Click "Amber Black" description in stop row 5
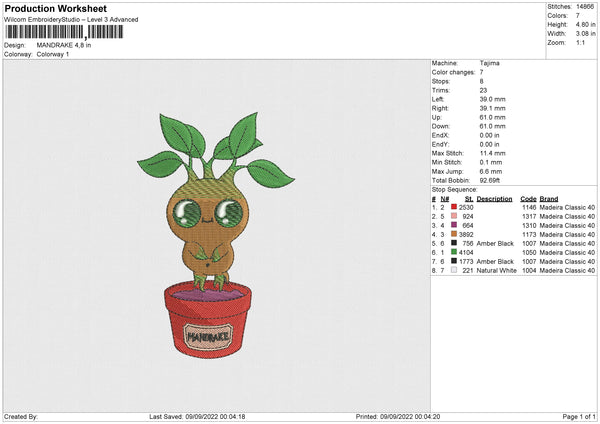This screenshot has height=424, width=600. 495,243
